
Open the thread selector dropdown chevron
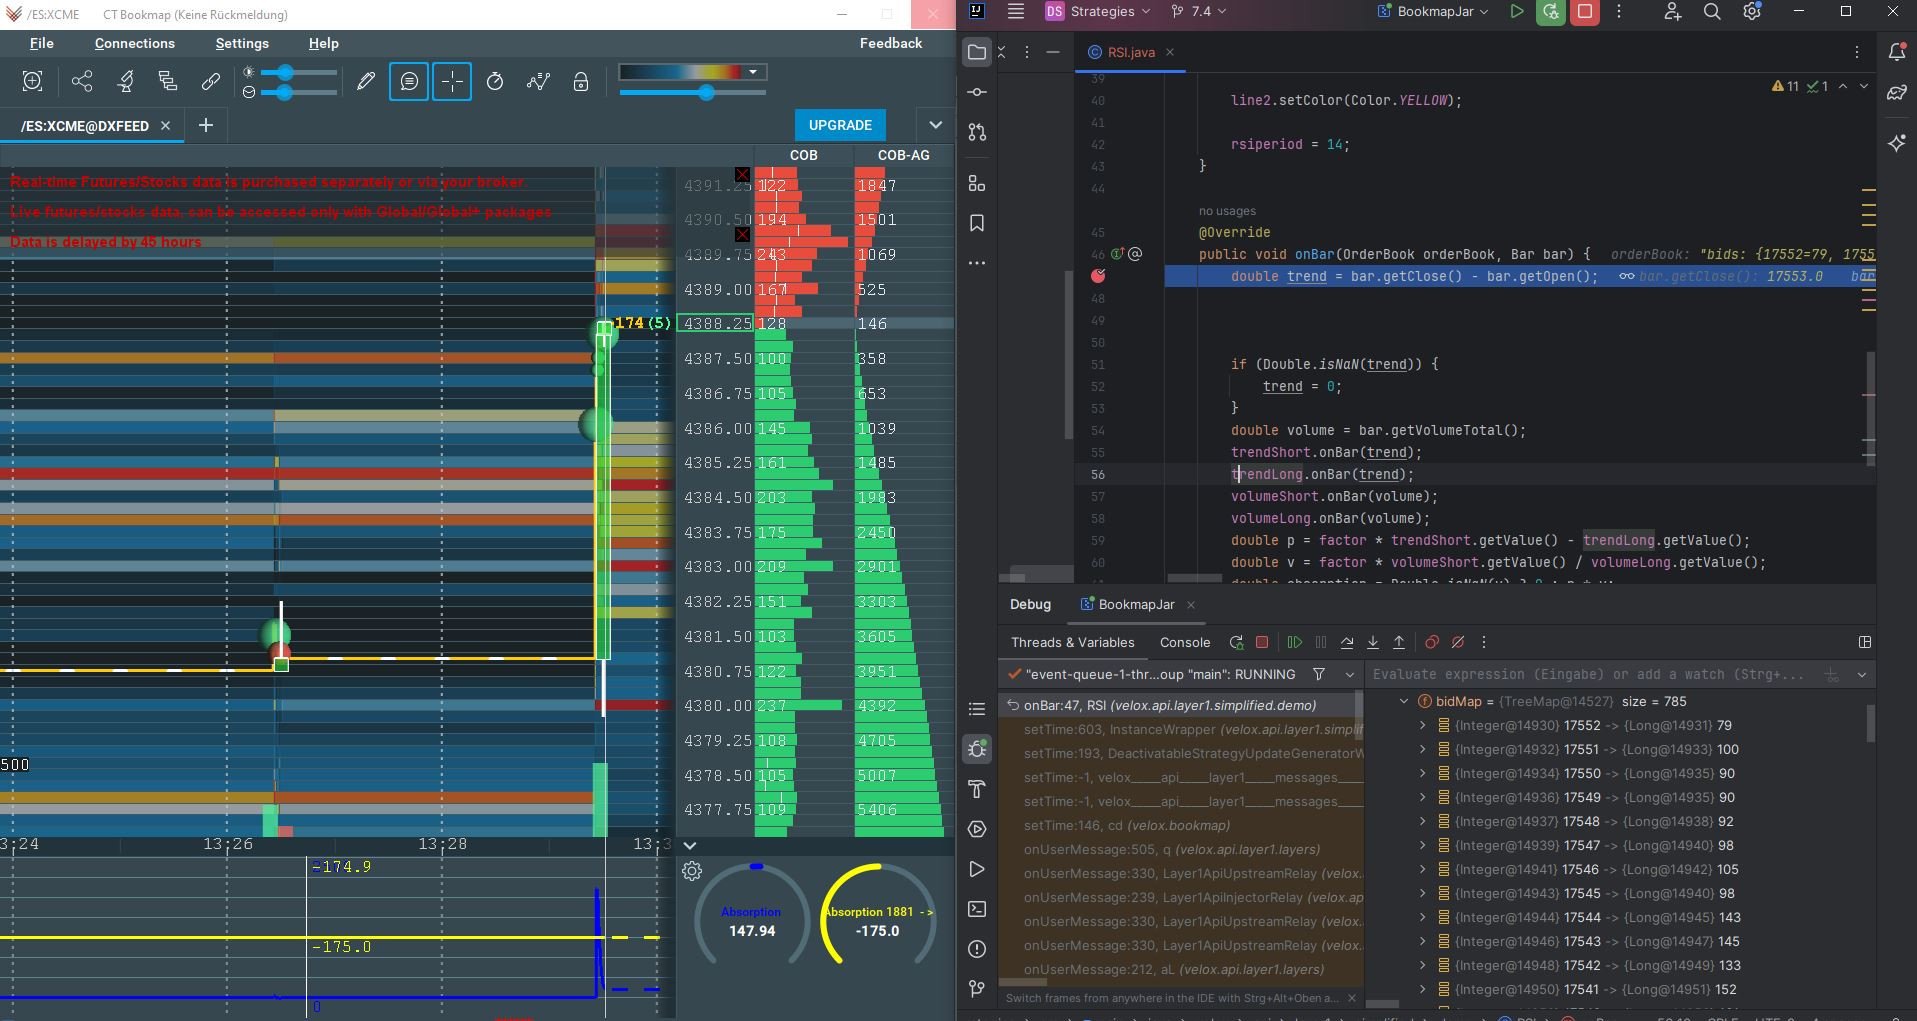[x=1349, y=674]
